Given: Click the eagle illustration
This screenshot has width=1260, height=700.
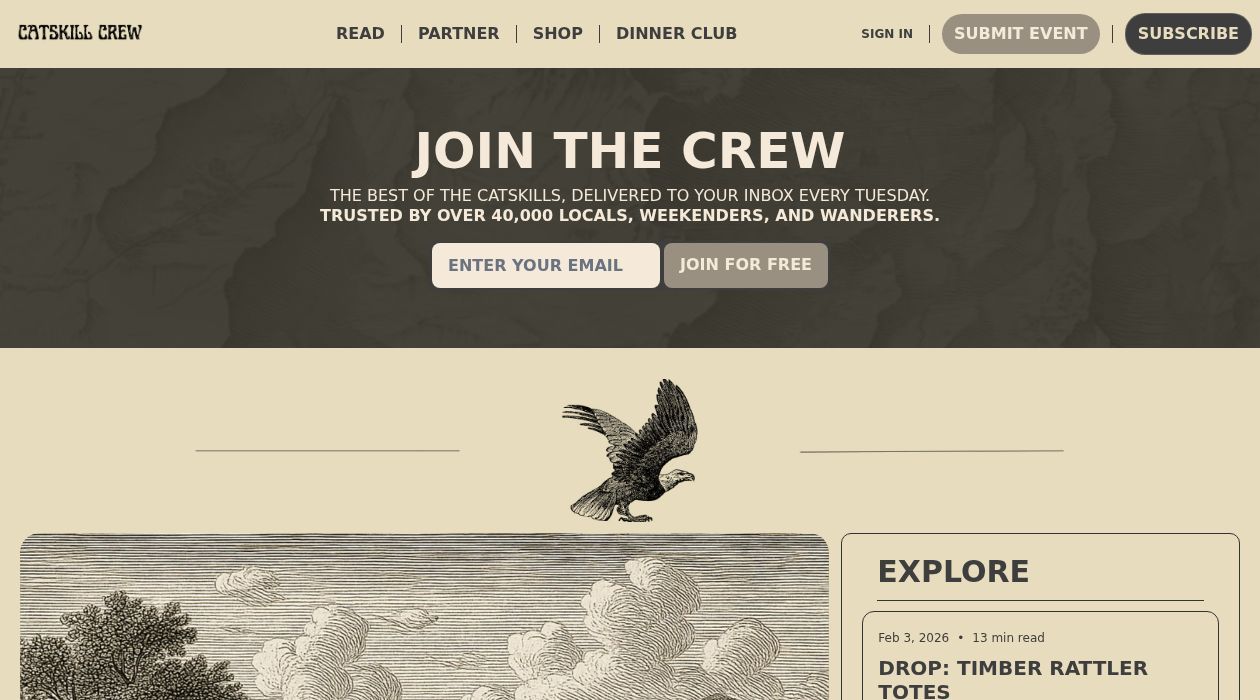Looking at the screenshot, I should (630, 450).
